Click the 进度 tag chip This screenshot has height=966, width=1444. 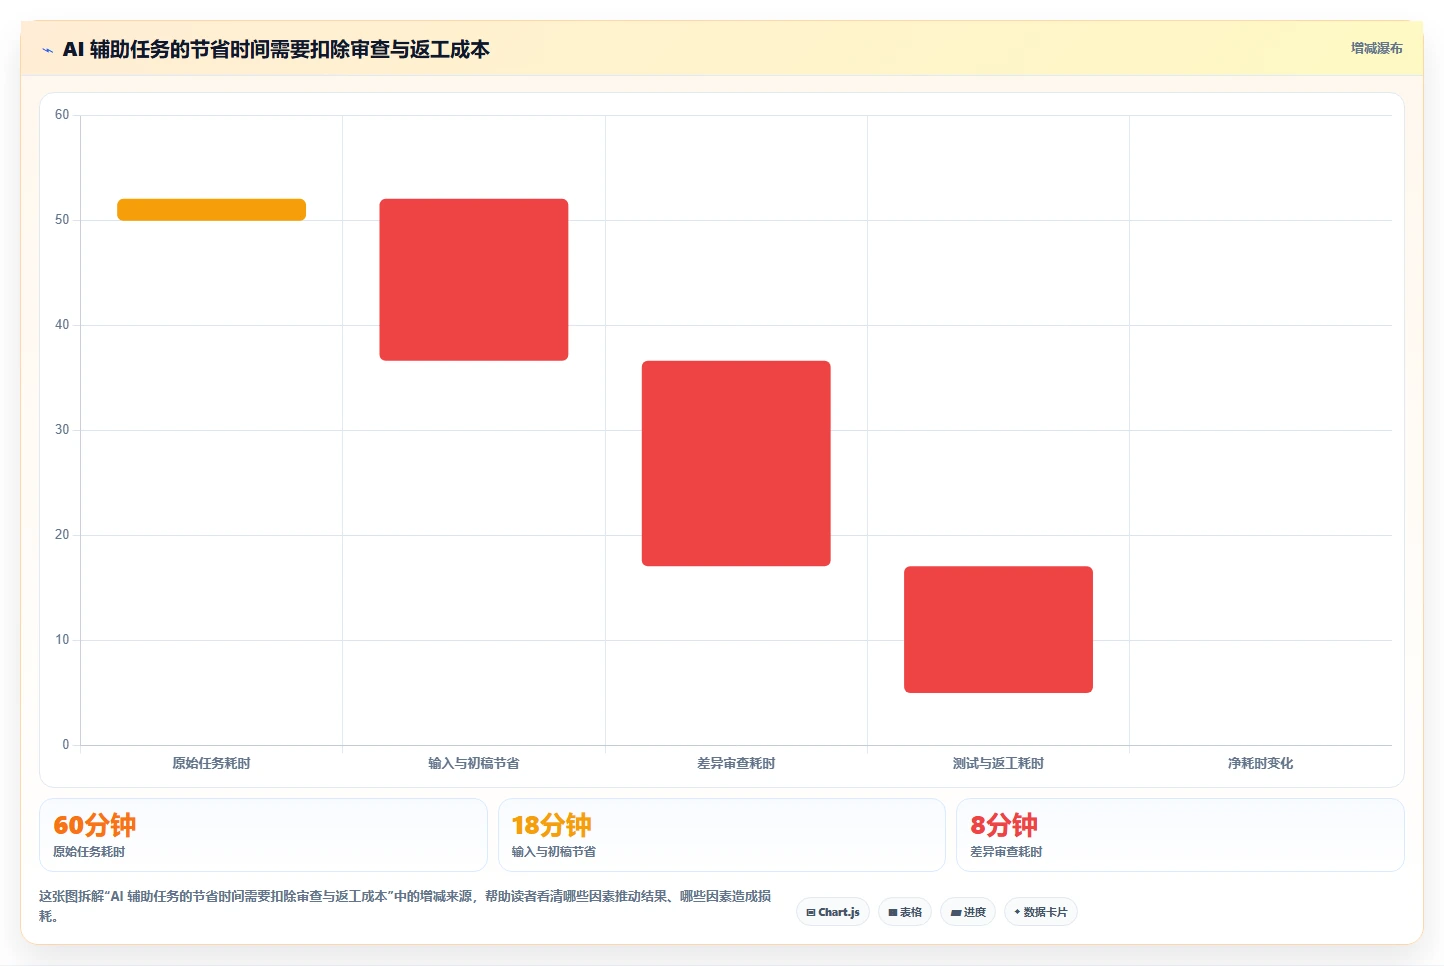(x=968, y=912)
